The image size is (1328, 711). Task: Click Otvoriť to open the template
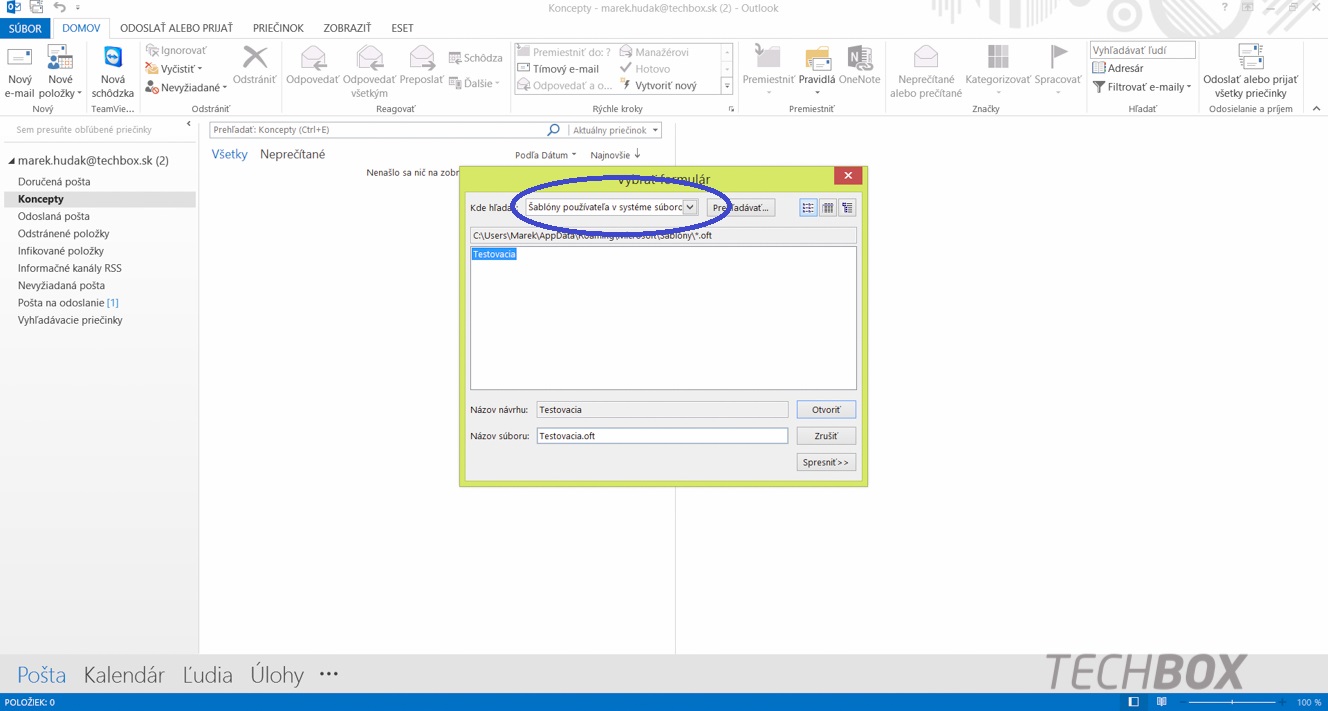click(826, 410)
